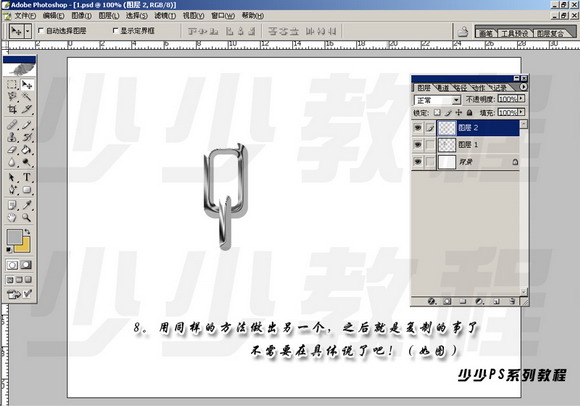Select the Move tool in toolbox
The height and width of the screenshot is (406, 580).
27,85
